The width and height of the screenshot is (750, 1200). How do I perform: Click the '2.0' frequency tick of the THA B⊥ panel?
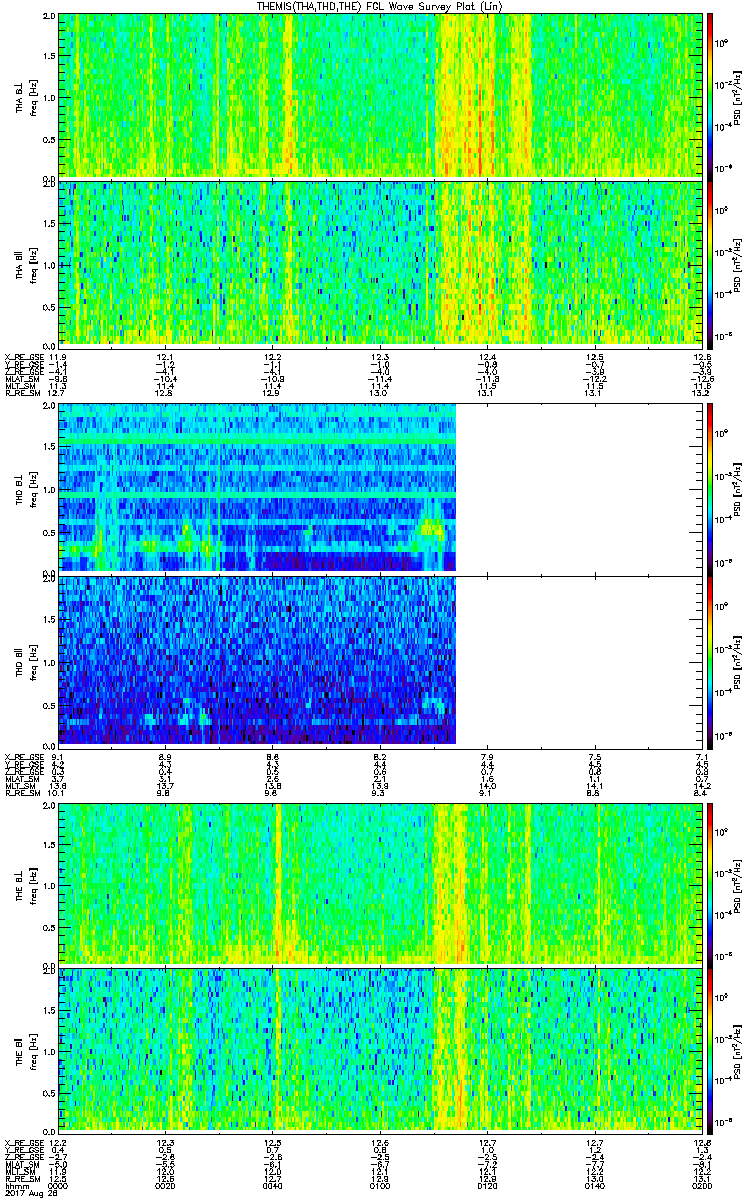point(49,17)
